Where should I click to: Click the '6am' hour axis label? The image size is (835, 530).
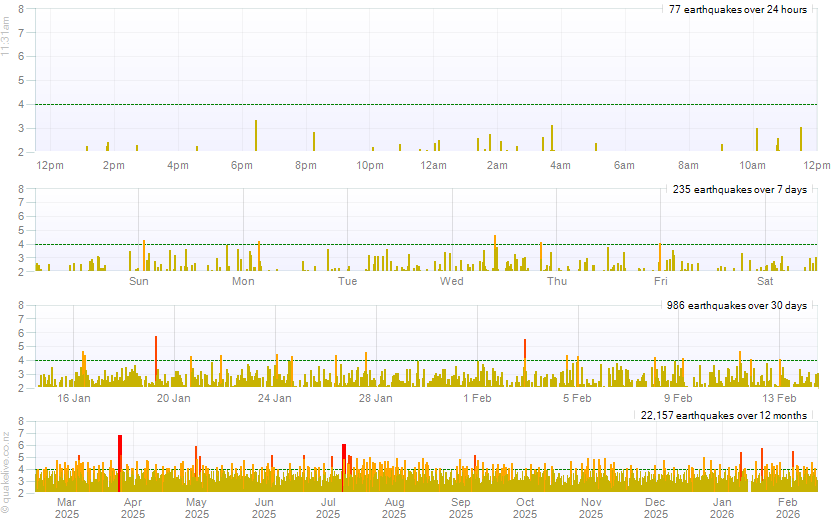(624, 165)
